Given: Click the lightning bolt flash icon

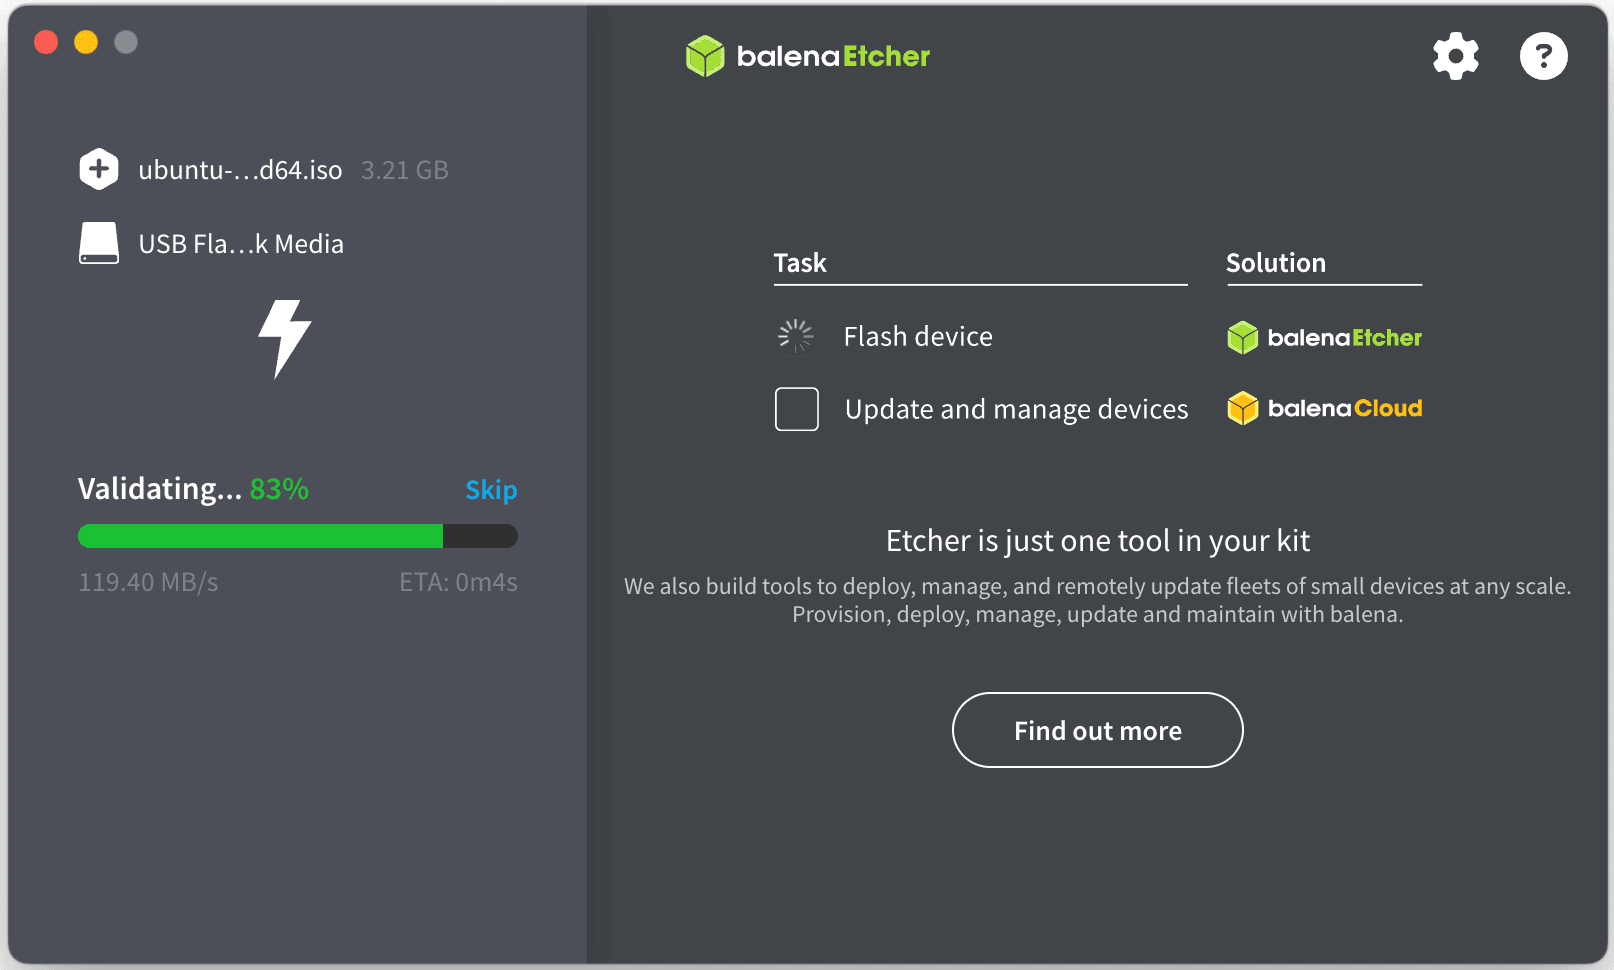Looking at the screenshot, I should 285,338.
